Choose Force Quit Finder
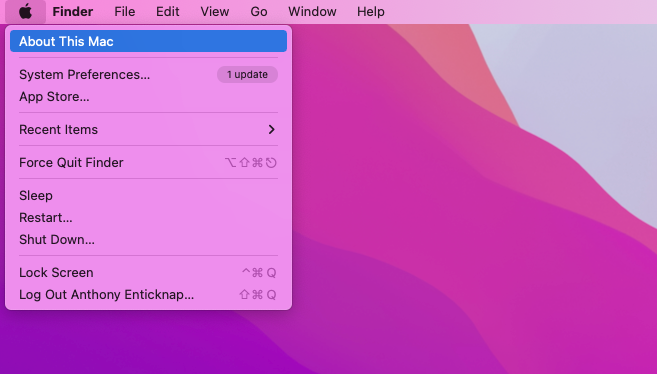The height and width of the screenshot is (374, 657). [x=148, y=162]
